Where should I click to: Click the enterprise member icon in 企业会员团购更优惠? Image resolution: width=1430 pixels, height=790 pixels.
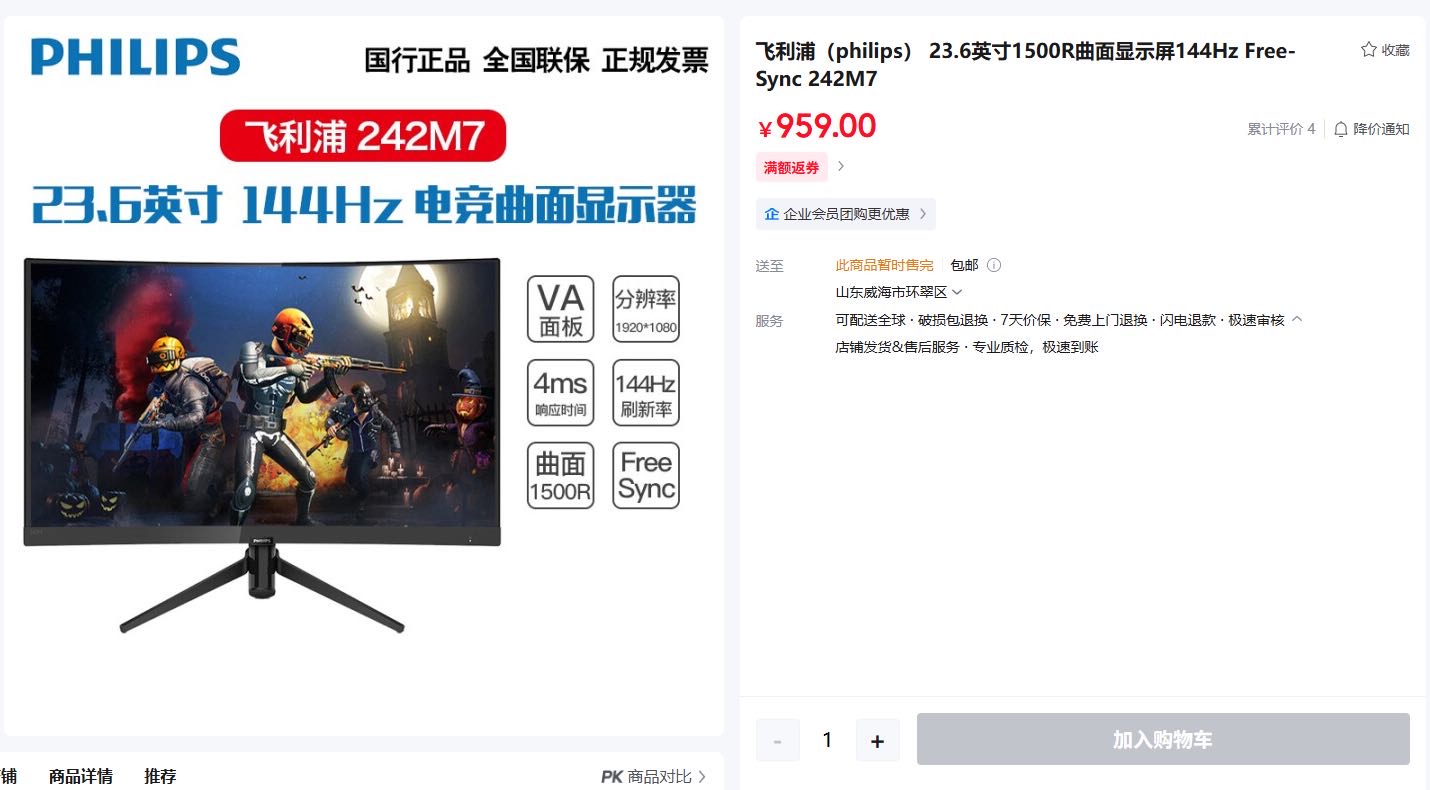pyautogui.click(x=771, y=214)
